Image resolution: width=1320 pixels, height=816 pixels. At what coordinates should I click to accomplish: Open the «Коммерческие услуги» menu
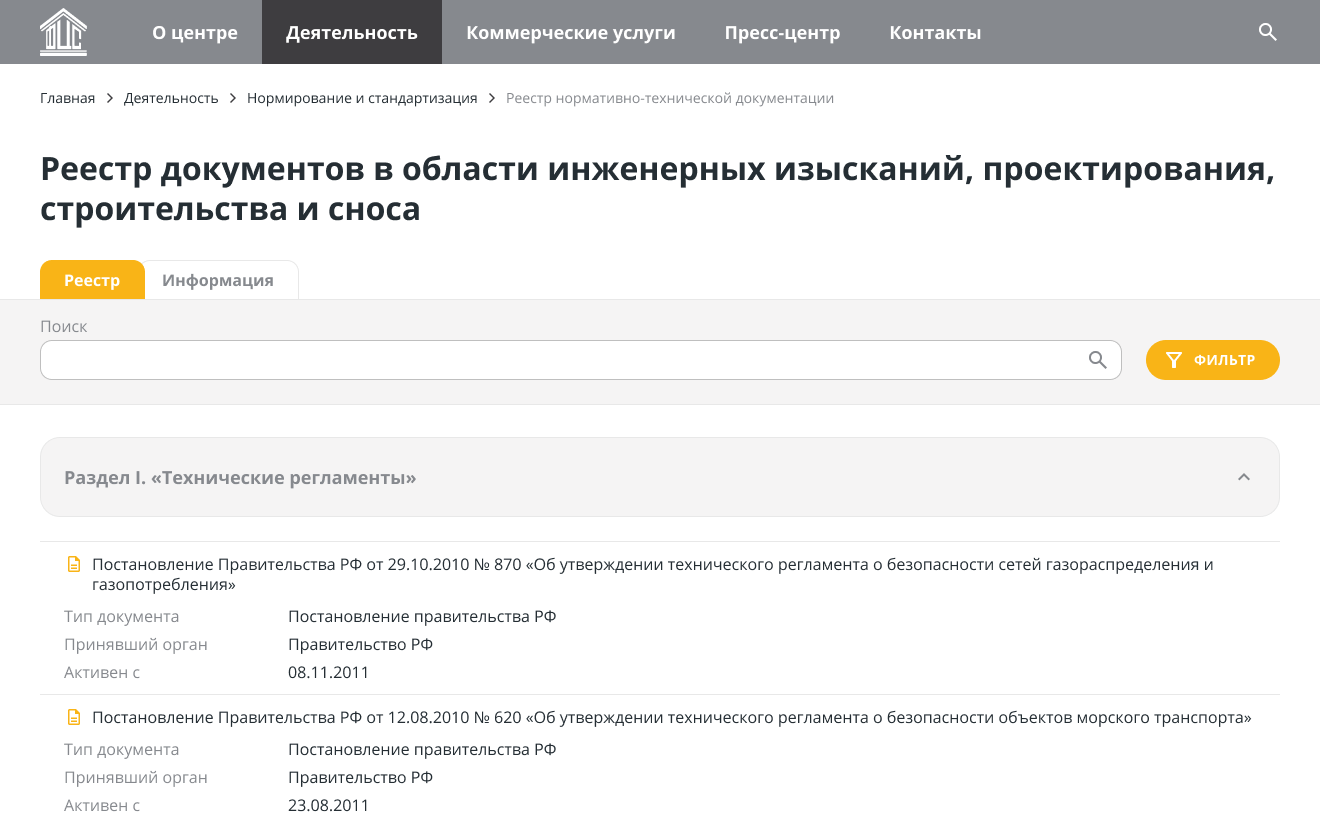coord(570,32)
